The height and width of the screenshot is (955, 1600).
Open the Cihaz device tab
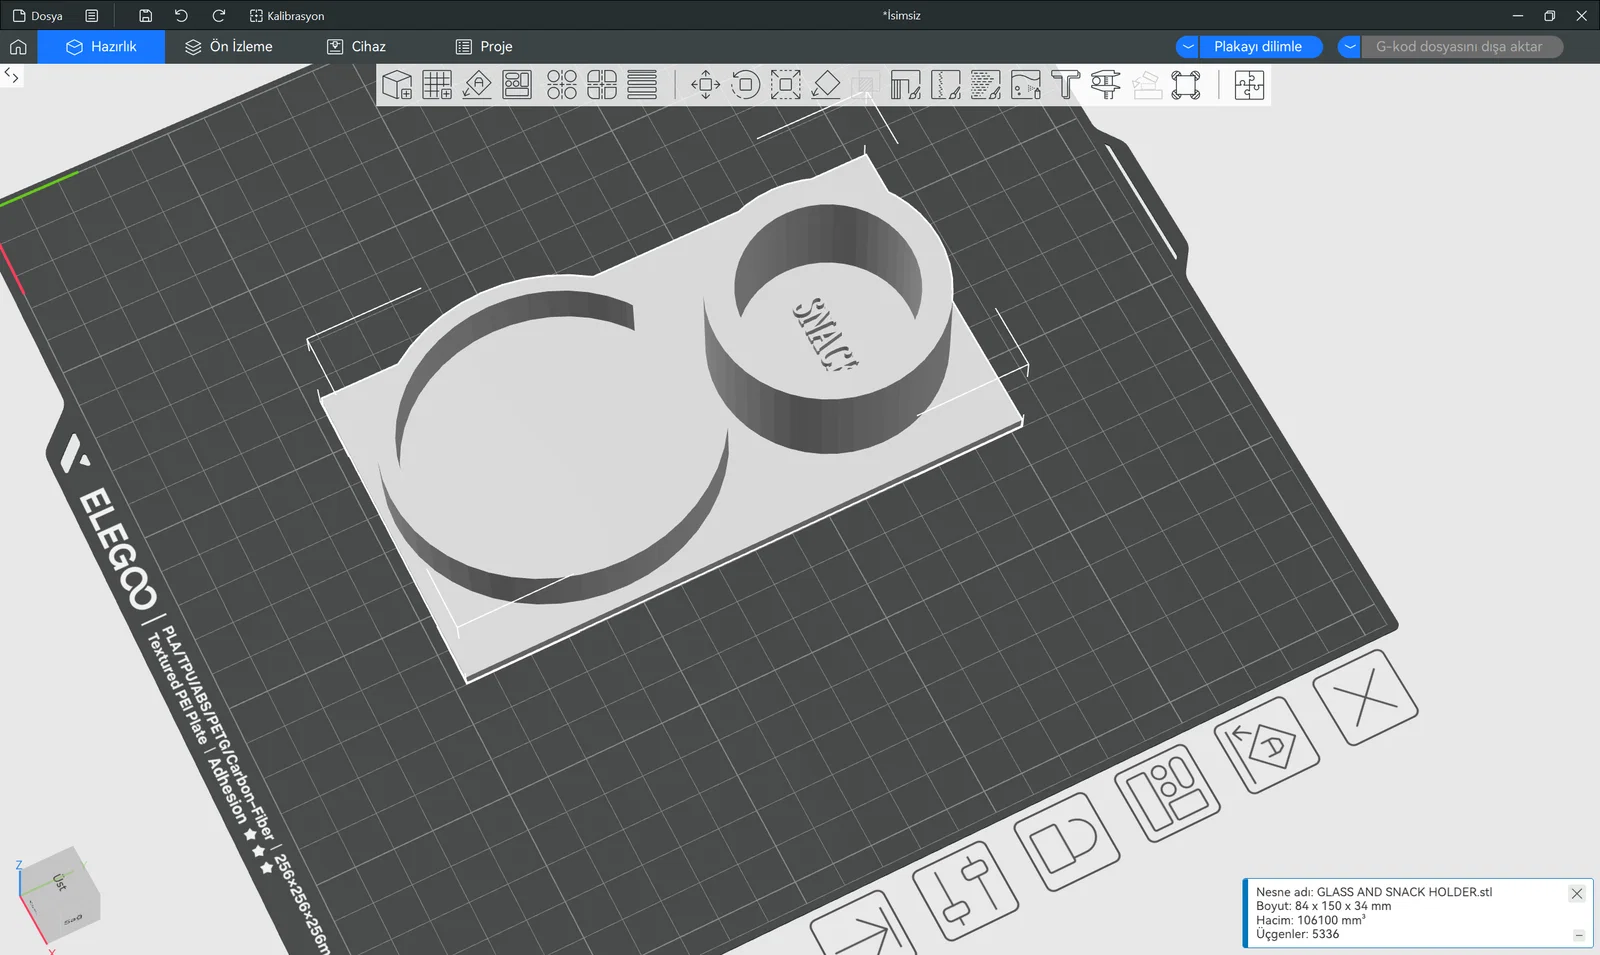tap(356, 47)
